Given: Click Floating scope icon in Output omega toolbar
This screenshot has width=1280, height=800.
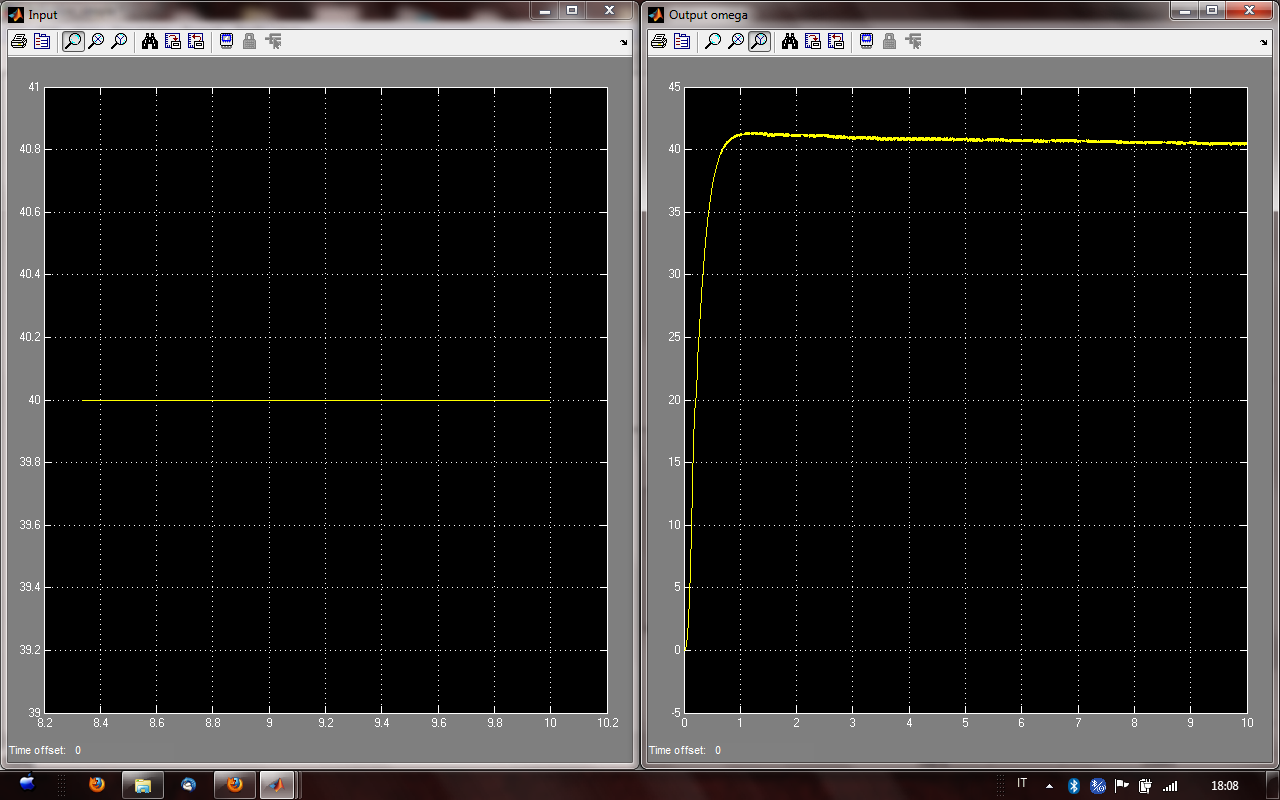Looking at the screenshot, I should click(x=866, y=41).
